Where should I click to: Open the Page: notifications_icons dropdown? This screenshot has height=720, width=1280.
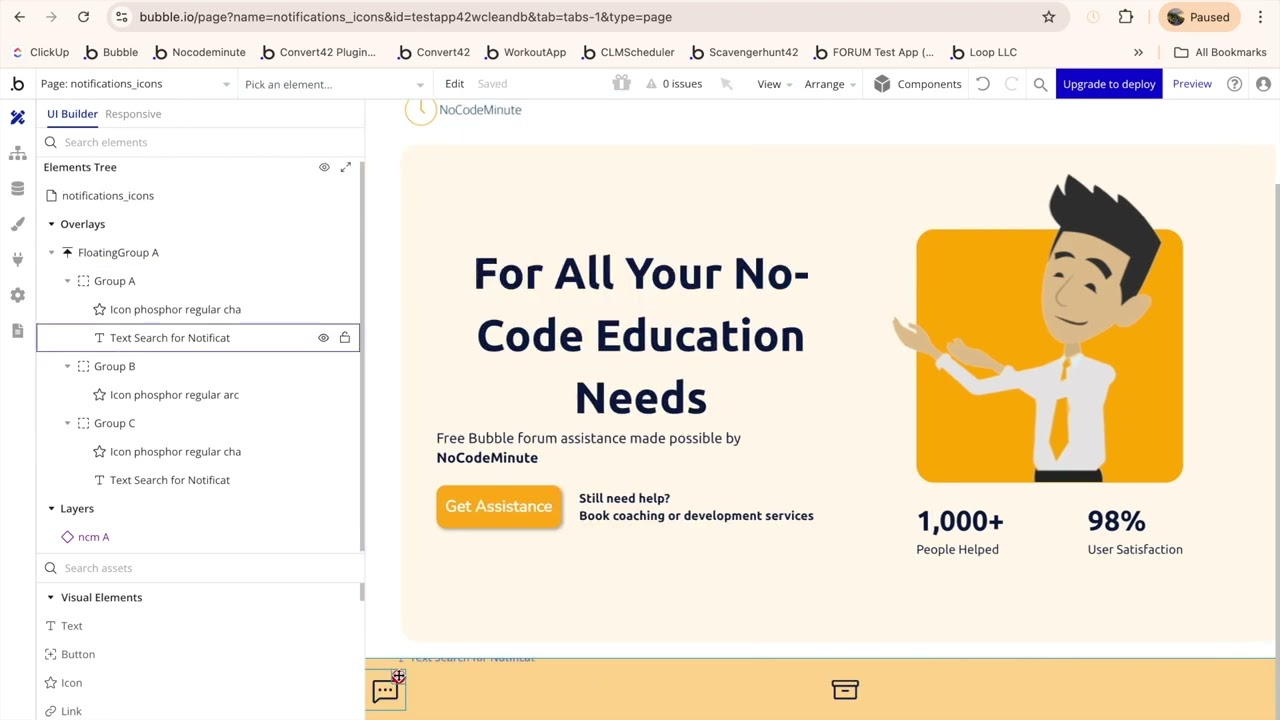click(135, 84)
